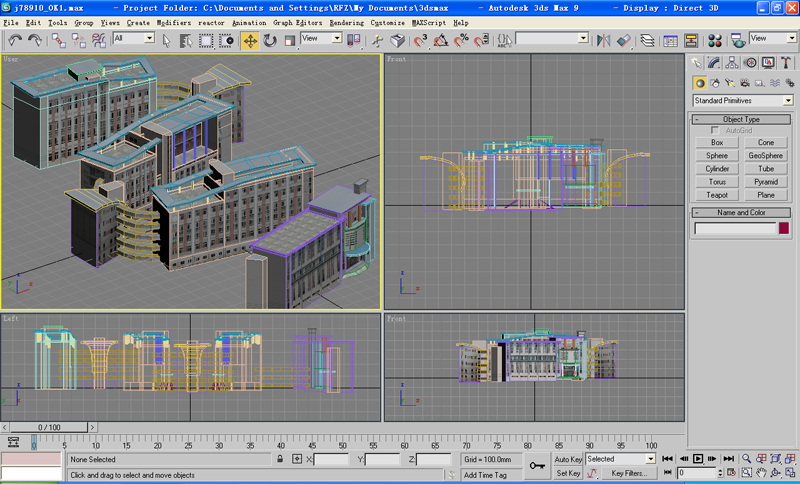The image size is (800, 484).
Task: Toggle the Auto Key button
Action: coord(568,459)
